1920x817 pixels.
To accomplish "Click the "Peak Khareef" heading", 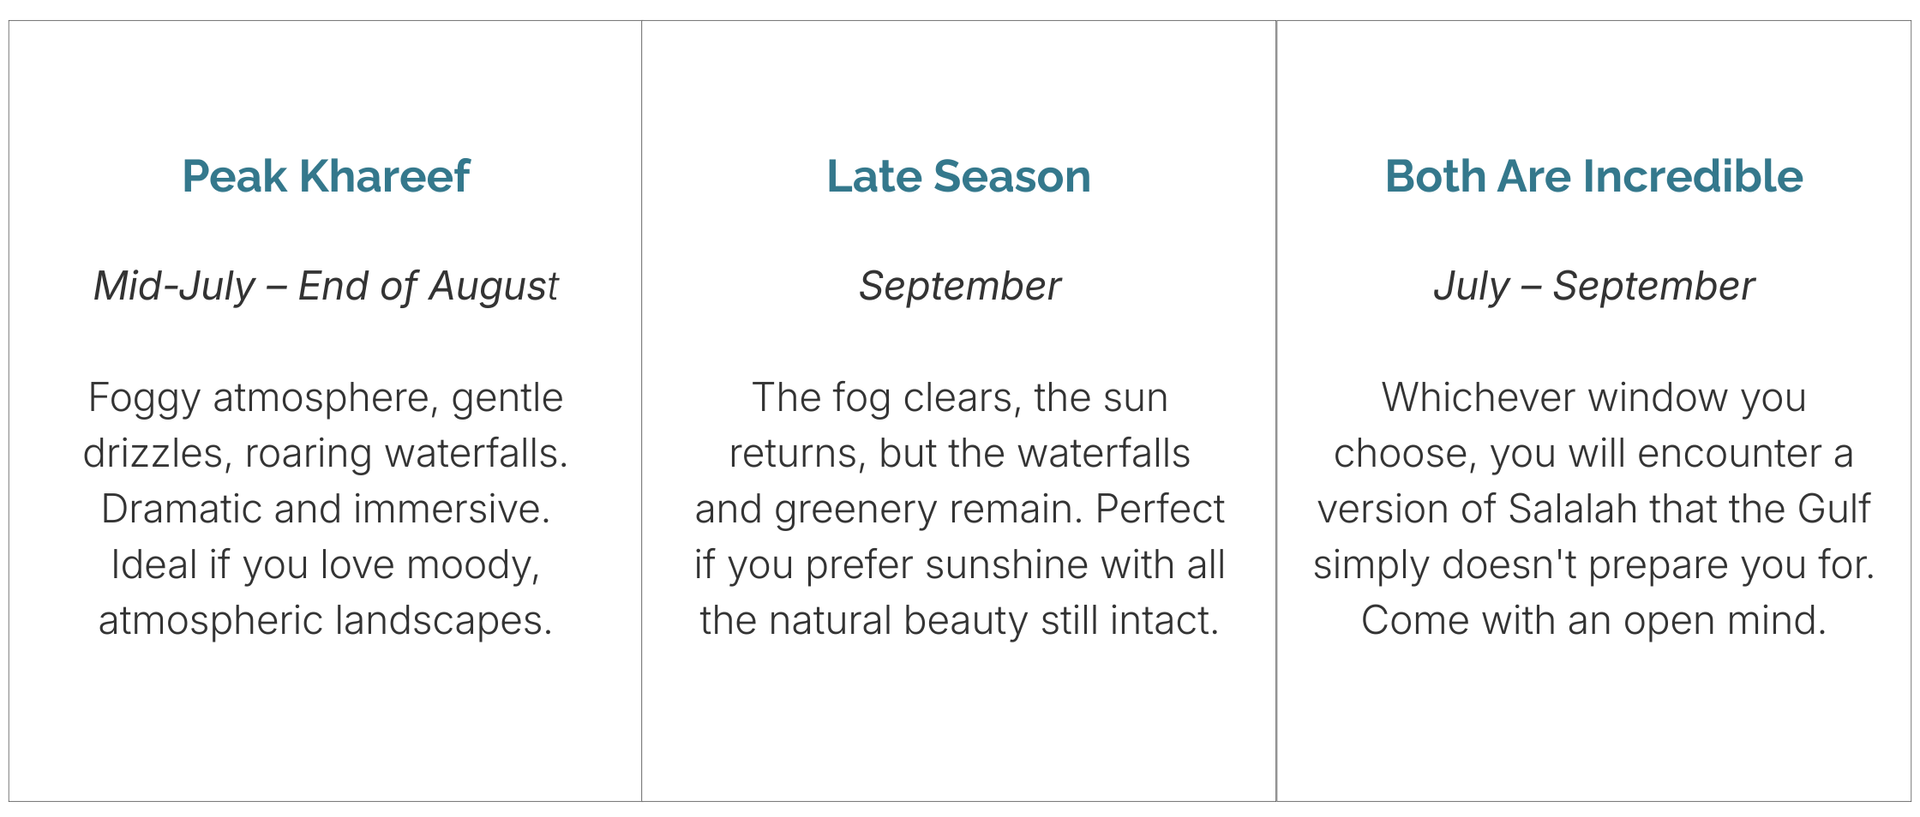I will [325, 177].
